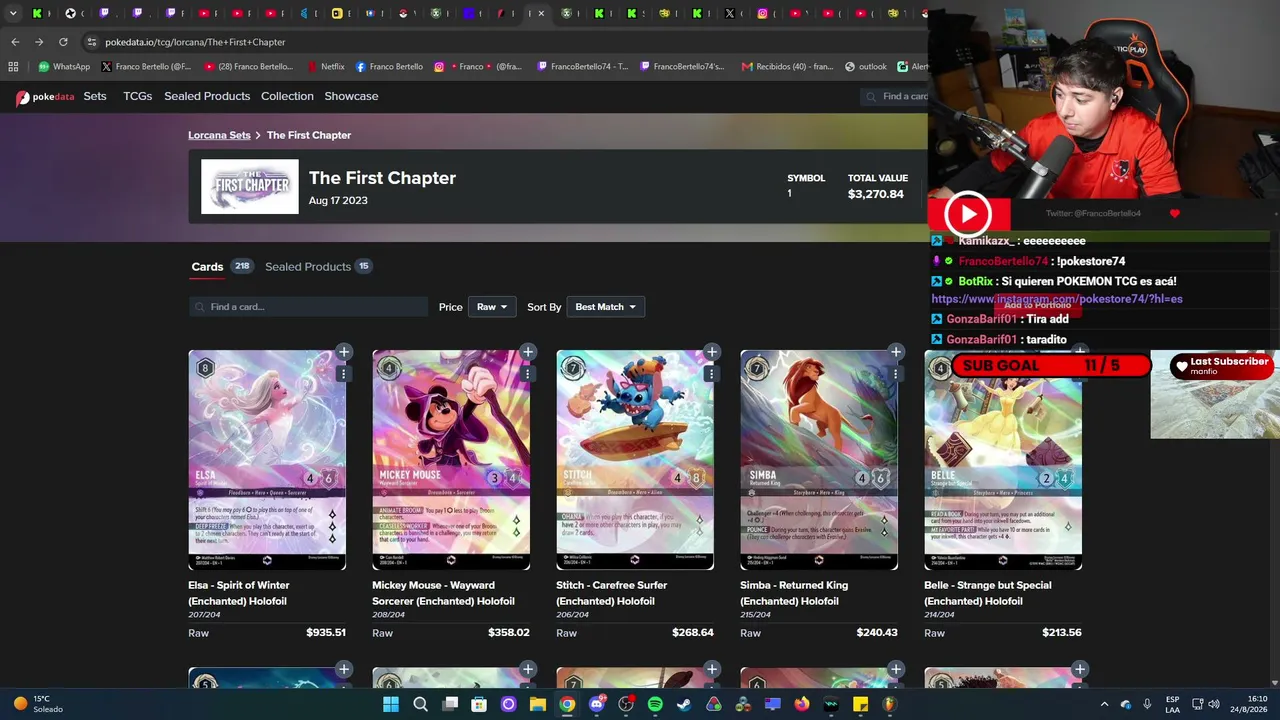Image resolution: width=1280 pixels, height=720 pixels.
Task: Open the Chrome apps grid shortcut
Action: 13,67
